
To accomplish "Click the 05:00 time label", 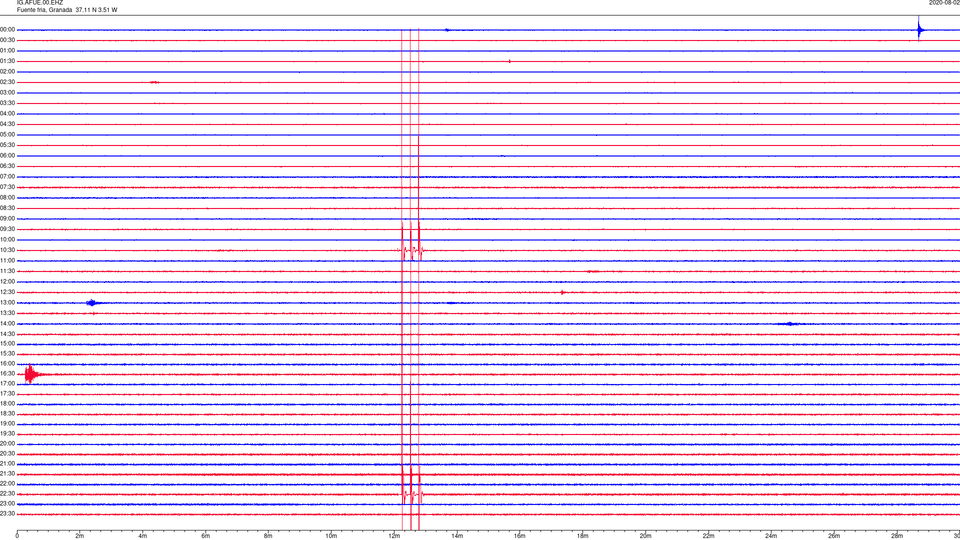I will tap(7, 135).
